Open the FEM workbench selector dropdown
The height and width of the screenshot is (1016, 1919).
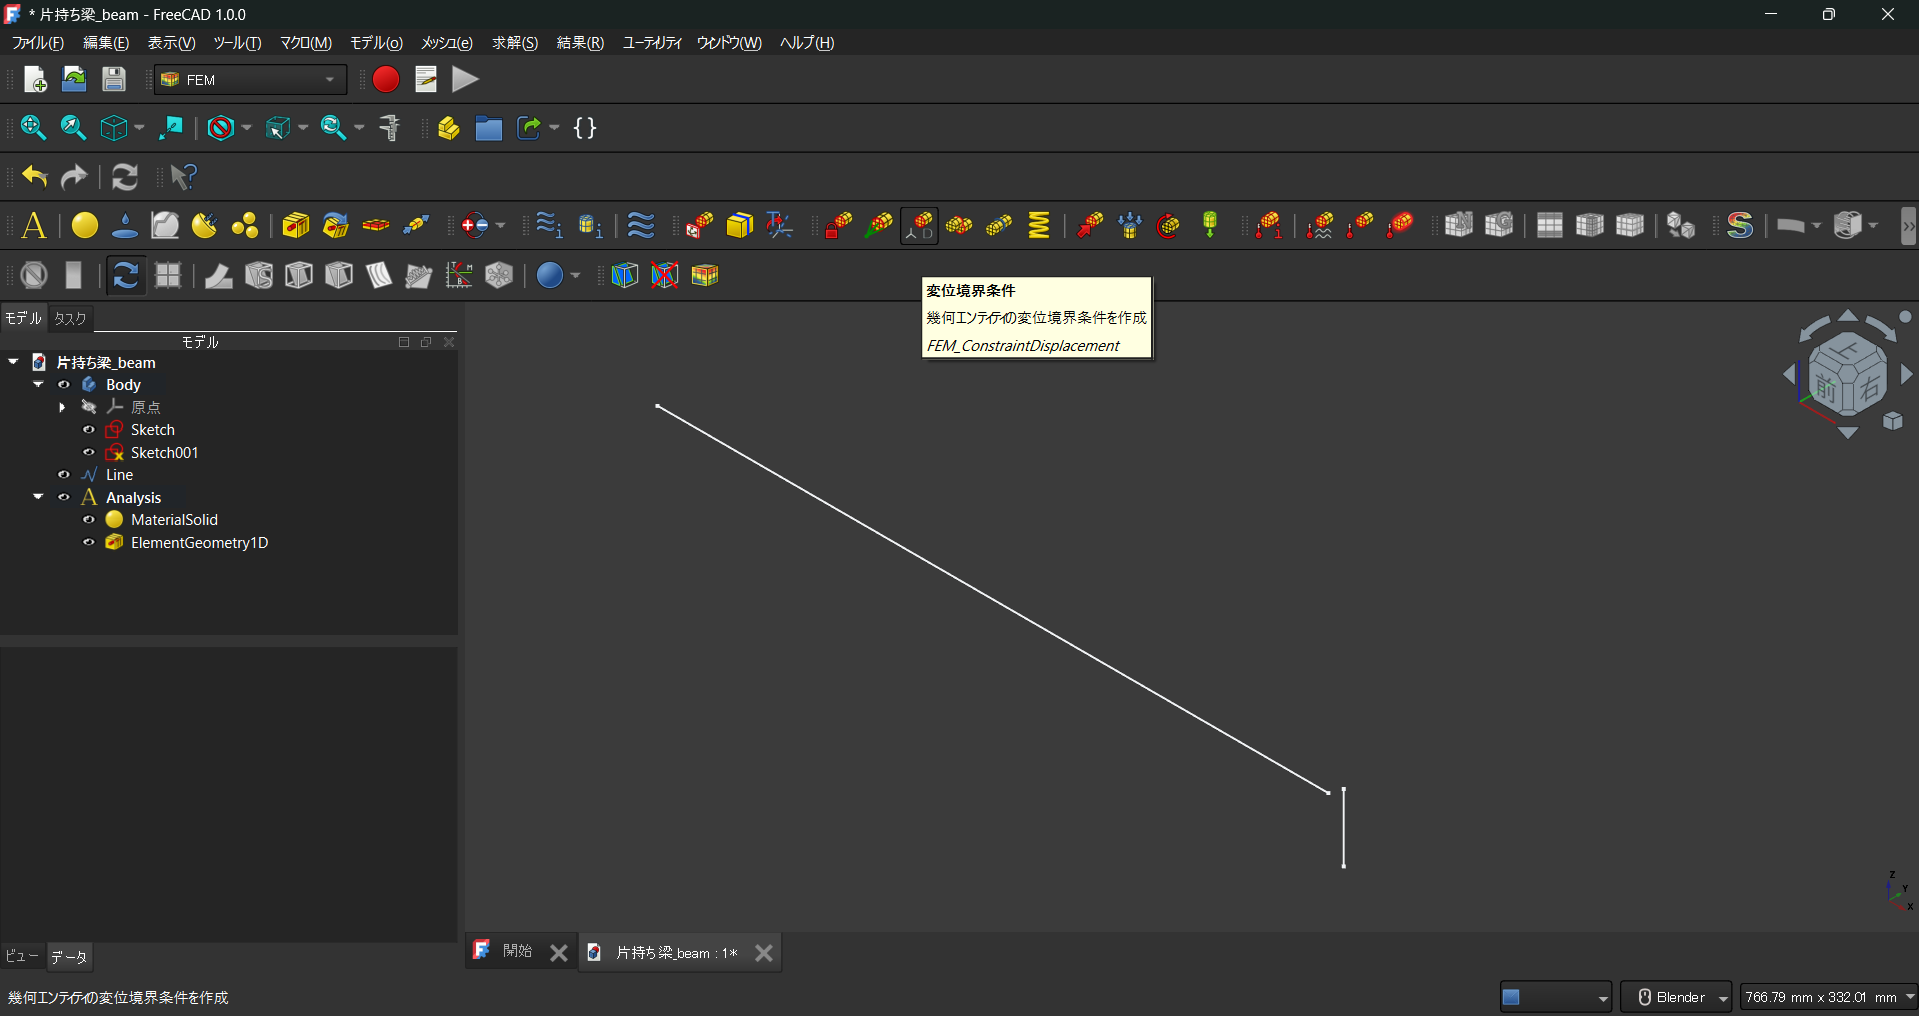click(x=251, y=80)
